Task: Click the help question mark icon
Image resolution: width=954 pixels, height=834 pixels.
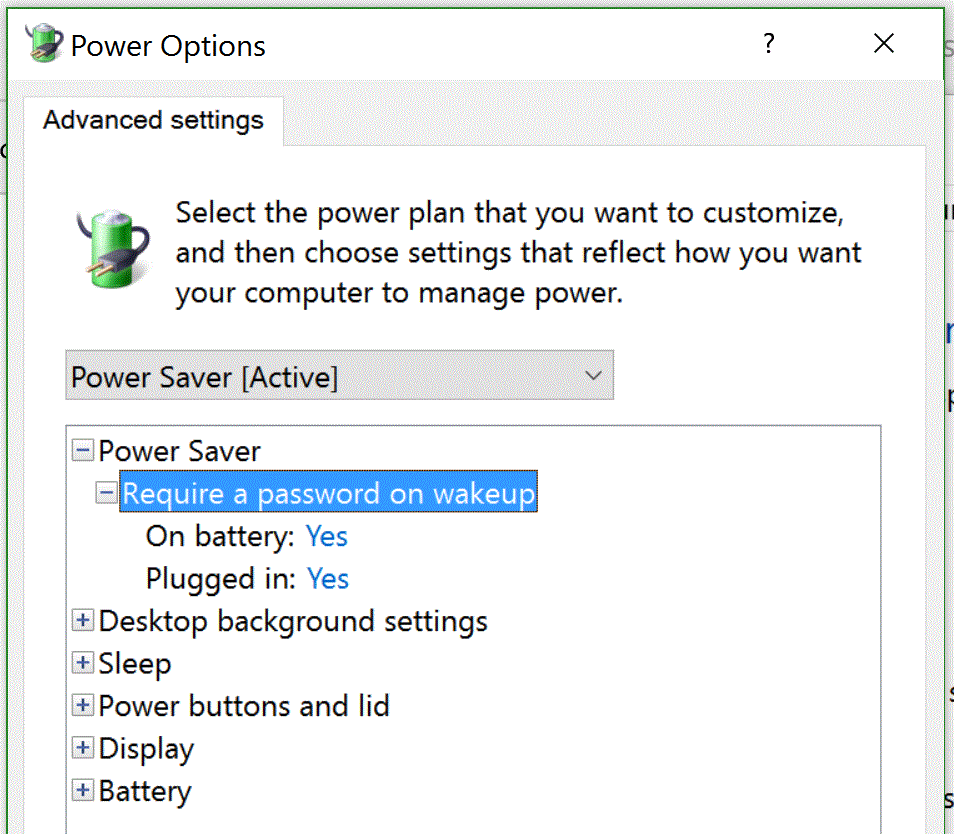Action: (x=768, y=43)
